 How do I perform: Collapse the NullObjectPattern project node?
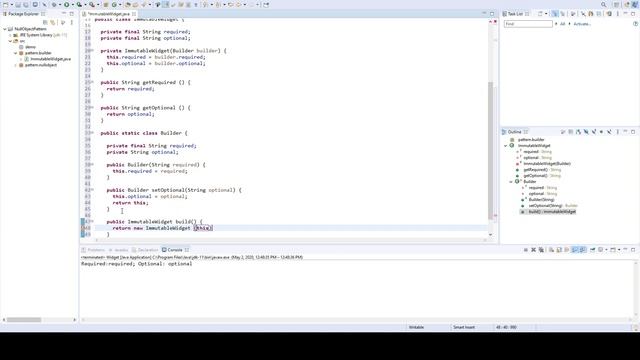4,29
